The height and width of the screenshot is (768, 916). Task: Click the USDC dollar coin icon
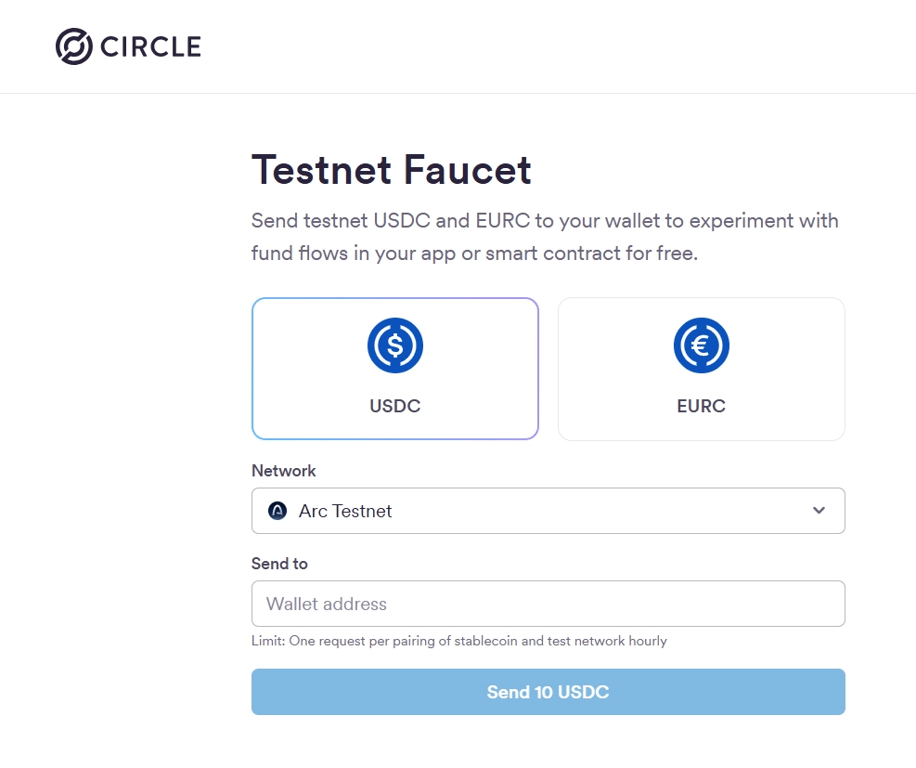point(395,346)
